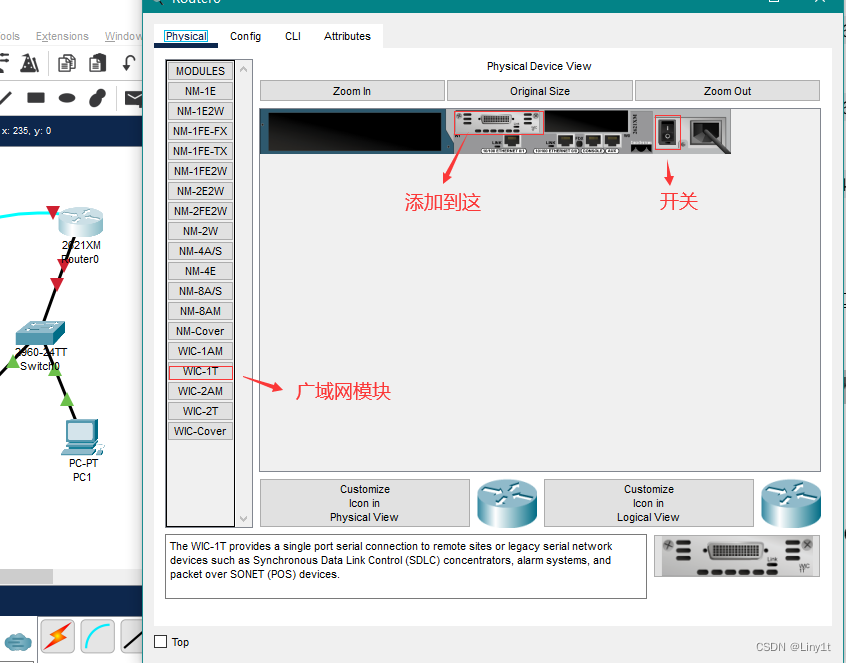Click the WIC-1T module preview image

736,556
